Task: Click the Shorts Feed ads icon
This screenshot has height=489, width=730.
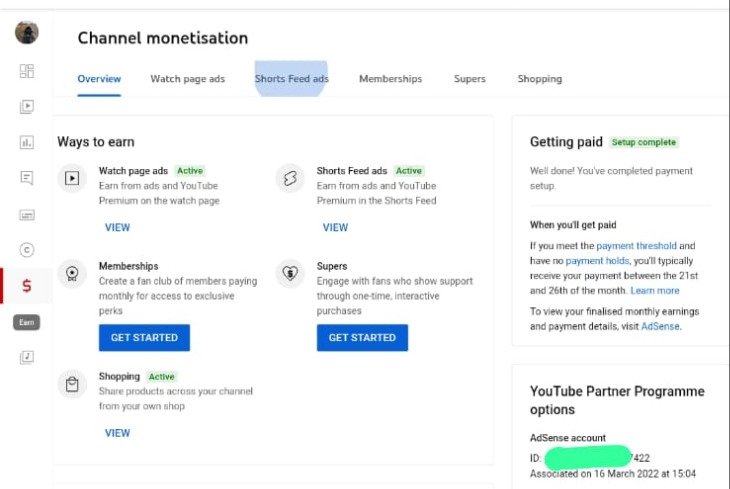Action: 290,178
